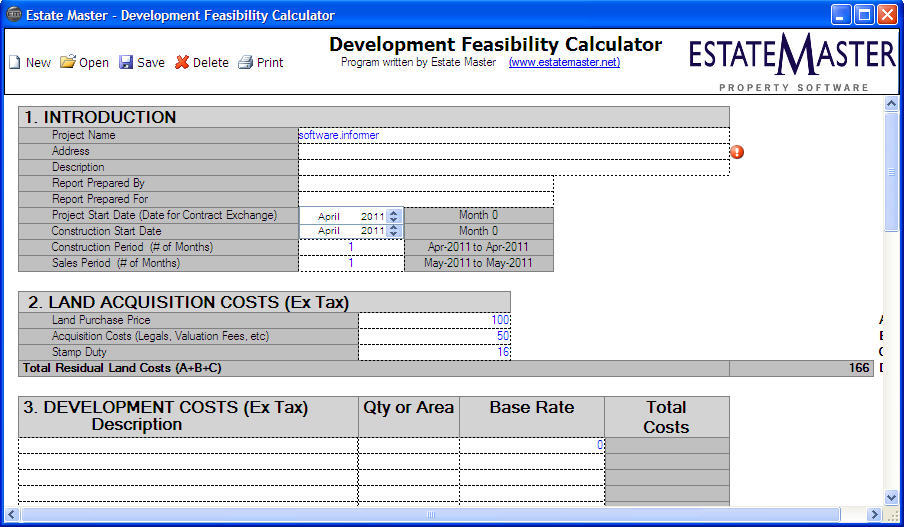904x527 pixels.
Task: Minimize the Estate Master window
Action: [841, 14]
